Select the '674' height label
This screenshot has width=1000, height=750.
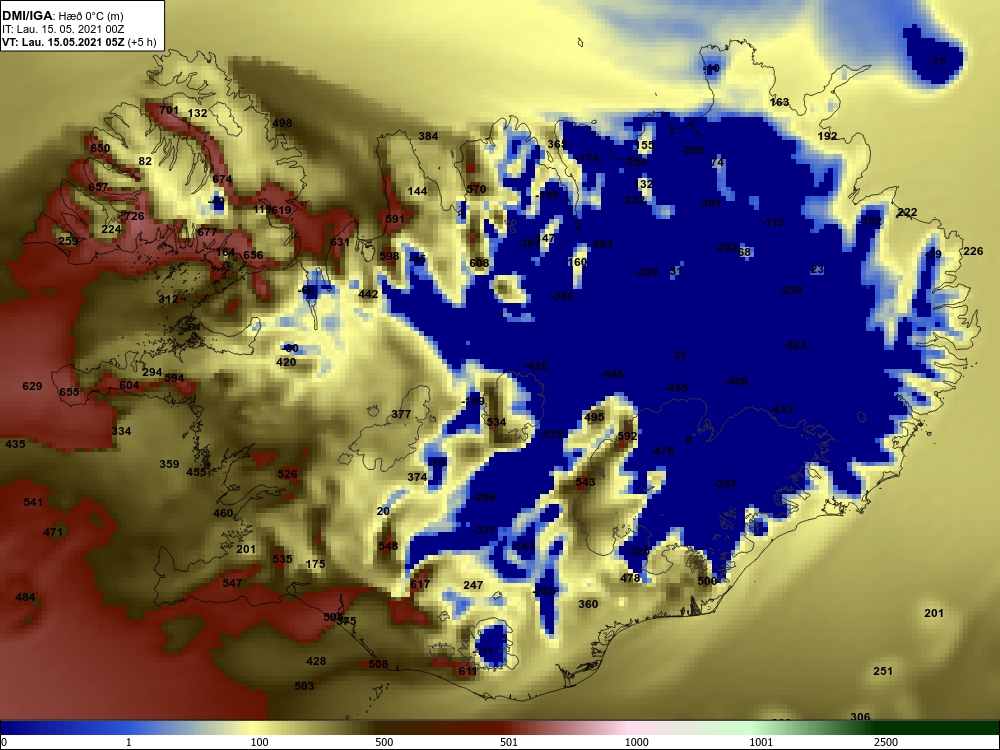pyautogui.click(x=222, y=179)
